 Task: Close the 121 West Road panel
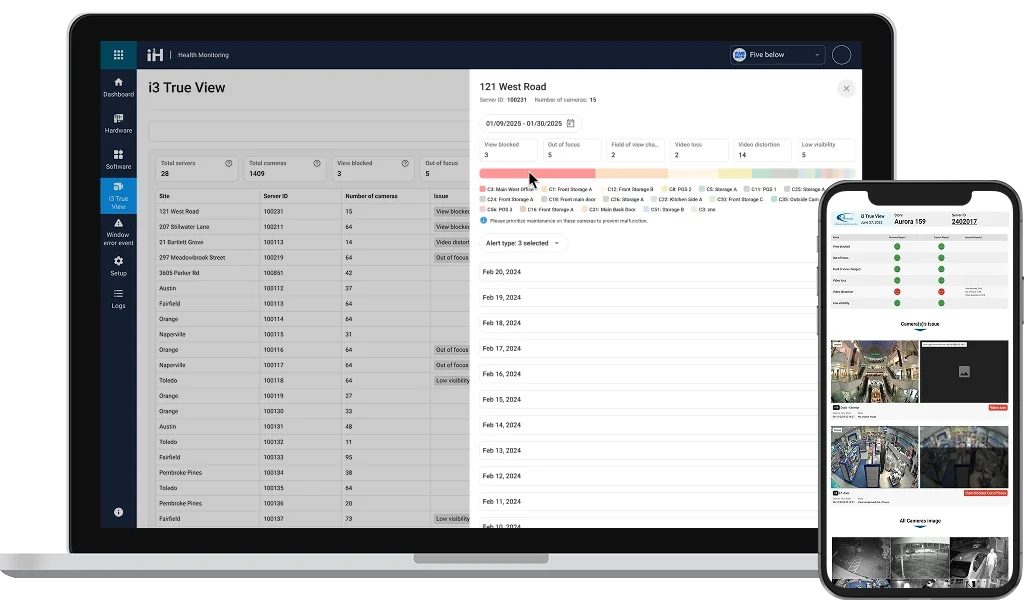846,88
